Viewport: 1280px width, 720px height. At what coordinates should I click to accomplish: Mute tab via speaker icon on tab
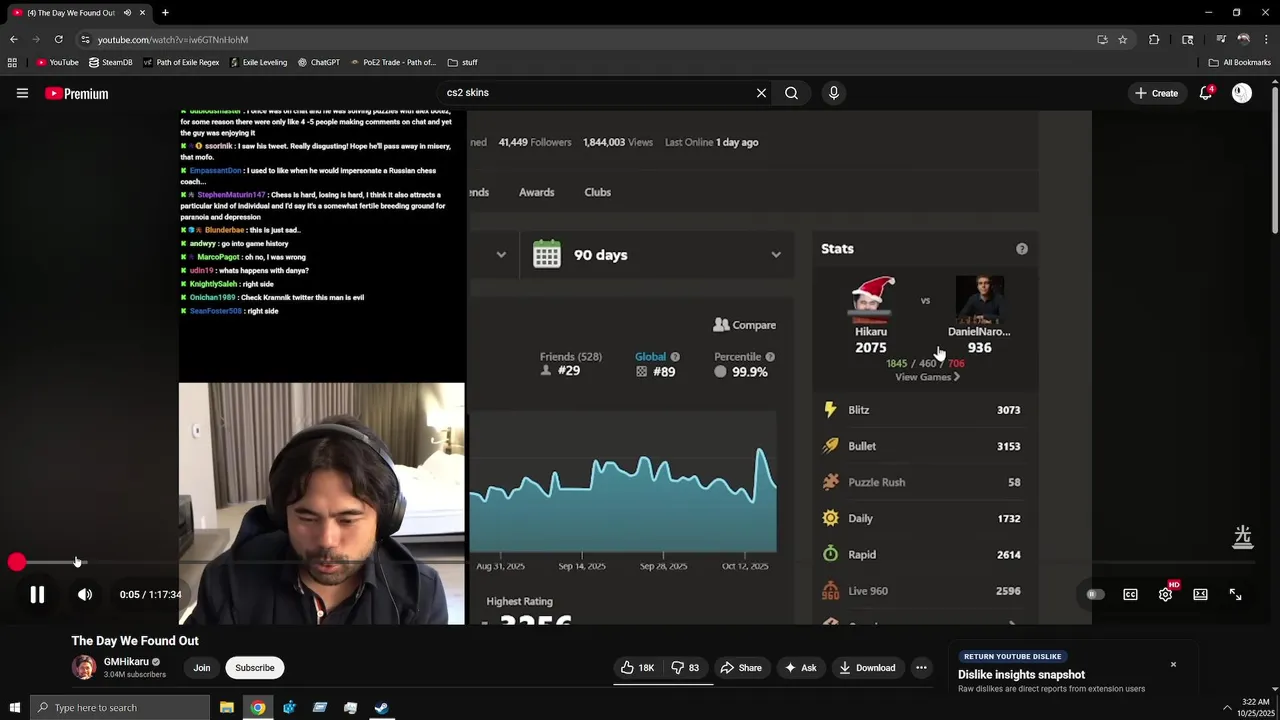(127, 13)
